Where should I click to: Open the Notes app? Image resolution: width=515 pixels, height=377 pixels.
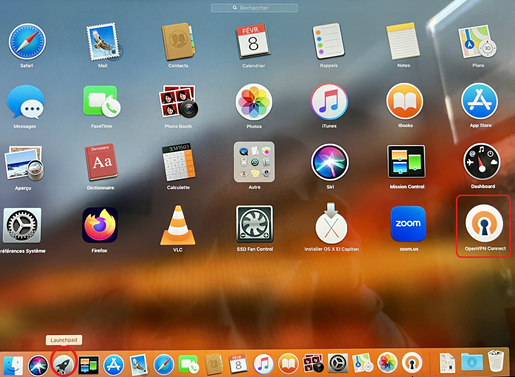pos(403,41)
